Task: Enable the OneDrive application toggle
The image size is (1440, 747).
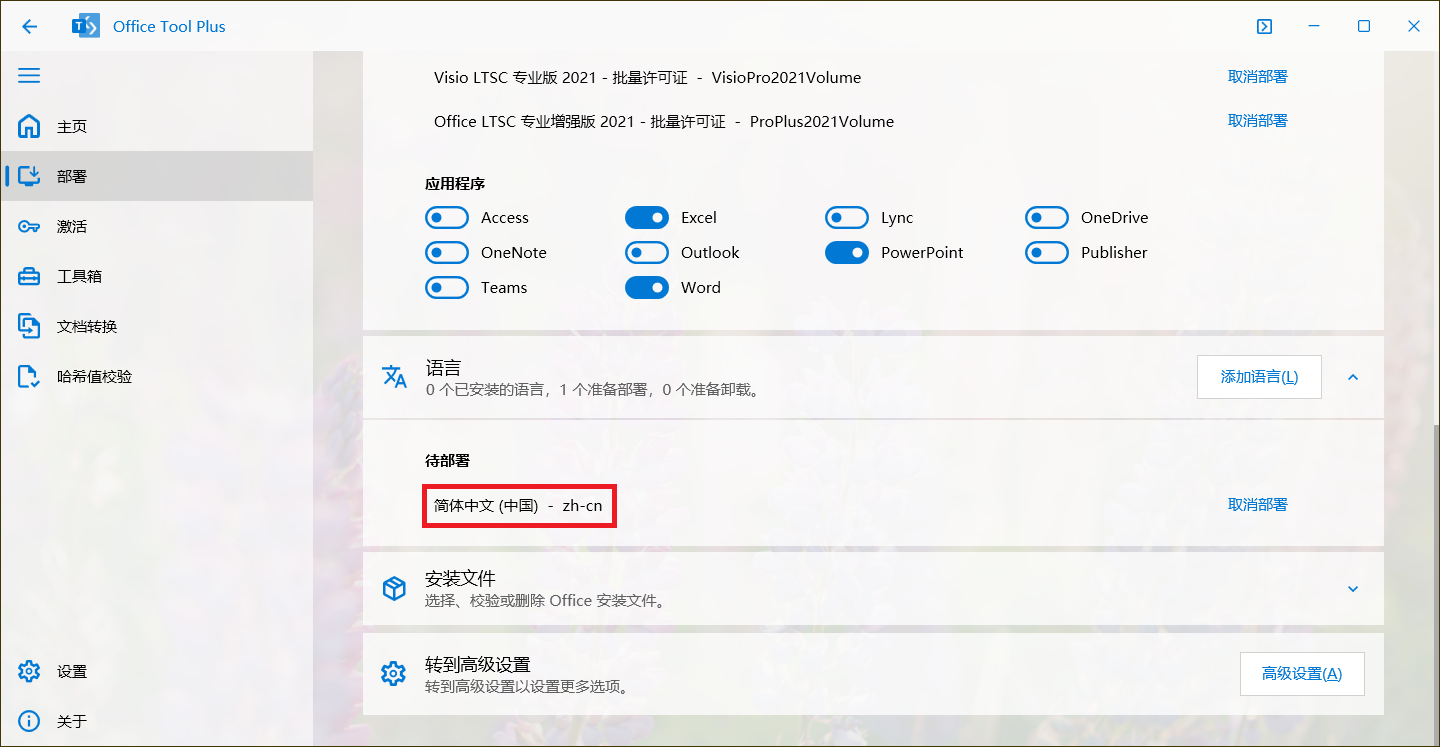Action: (x=1047, y=218)
